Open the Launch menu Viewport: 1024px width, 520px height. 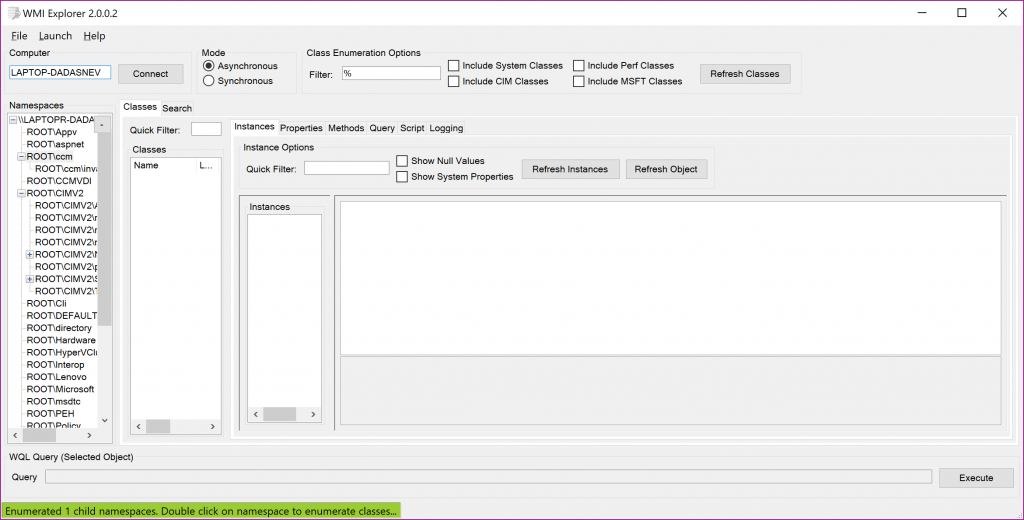(56, 36)
